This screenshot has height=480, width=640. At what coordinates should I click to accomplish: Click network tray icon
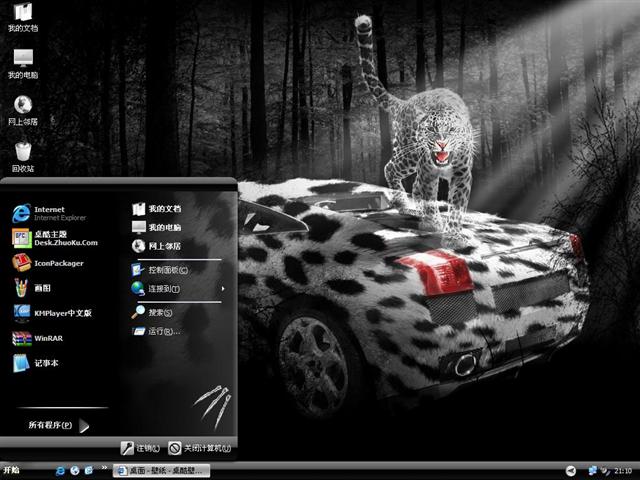(592, 471)
